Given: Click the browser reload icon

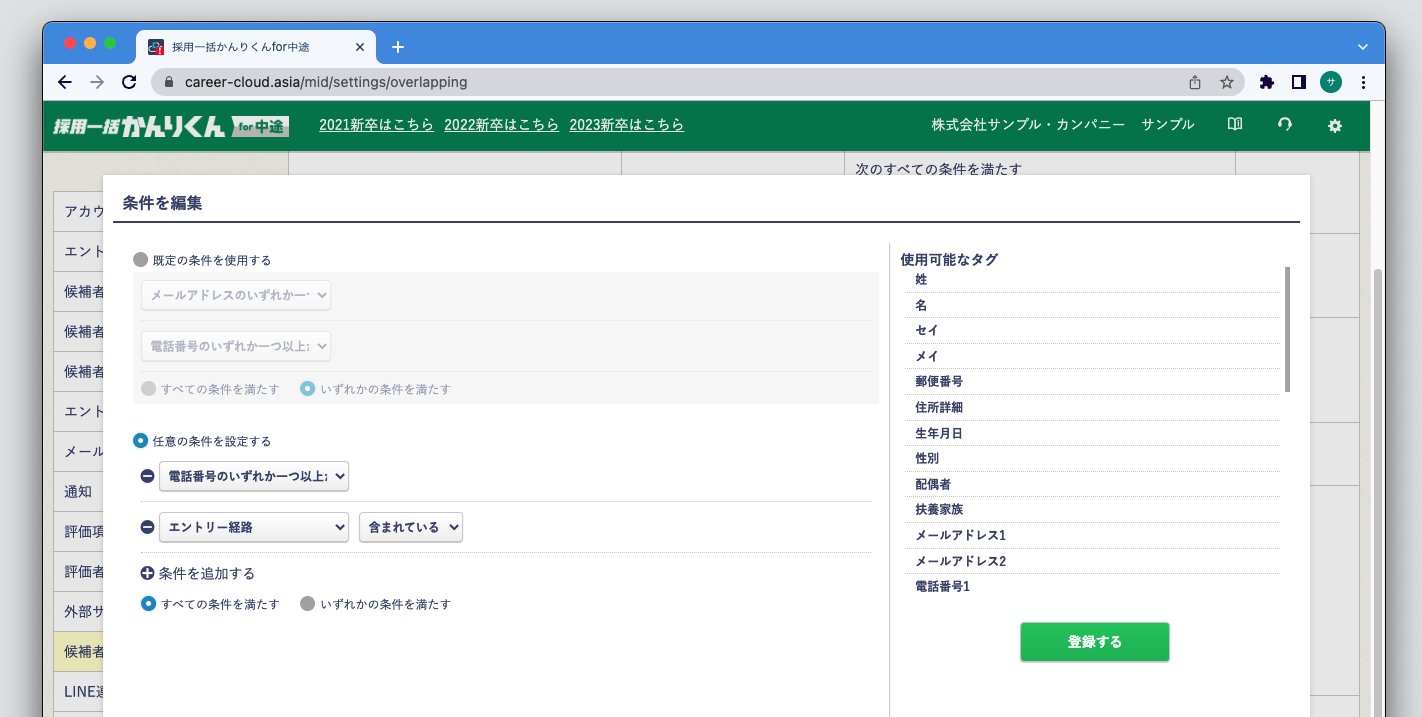Looking at the screenshot, I should [129, 82].
